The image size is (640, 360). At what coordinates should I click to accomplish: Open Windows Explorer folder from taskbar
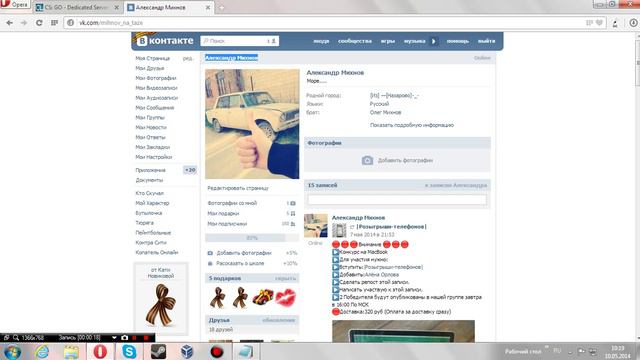(71, 352)
